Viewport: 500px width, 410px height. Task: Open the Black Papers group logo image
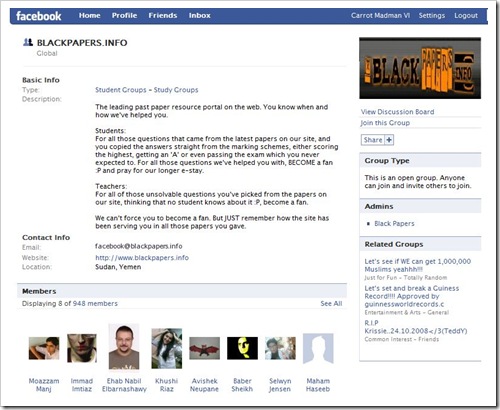(420, 68)
